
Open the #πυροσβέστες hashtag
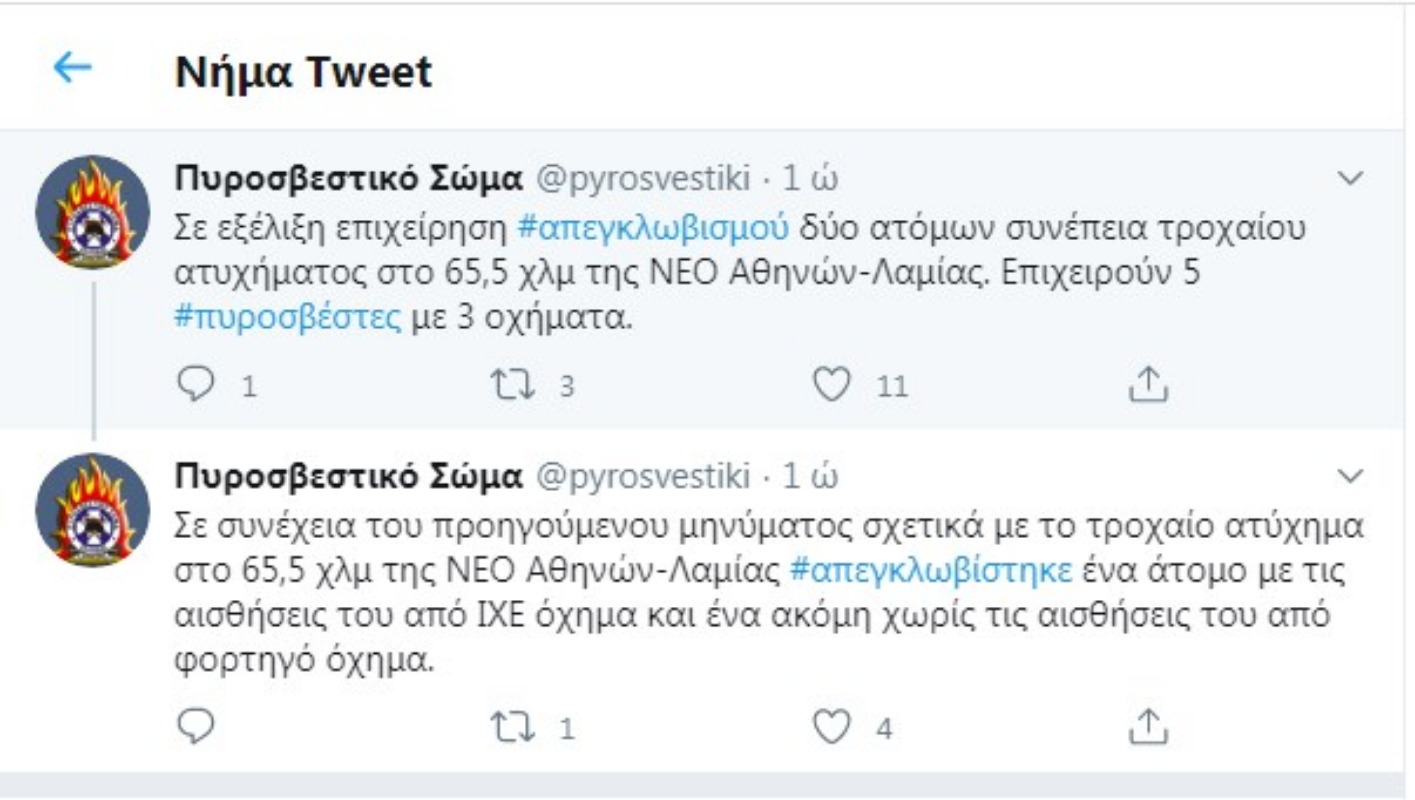click(288, 321)
